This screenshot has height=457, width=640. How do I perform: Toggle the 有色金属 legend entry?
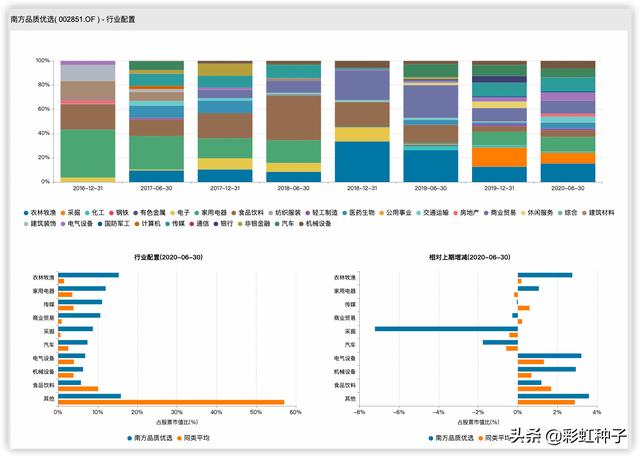149,213
